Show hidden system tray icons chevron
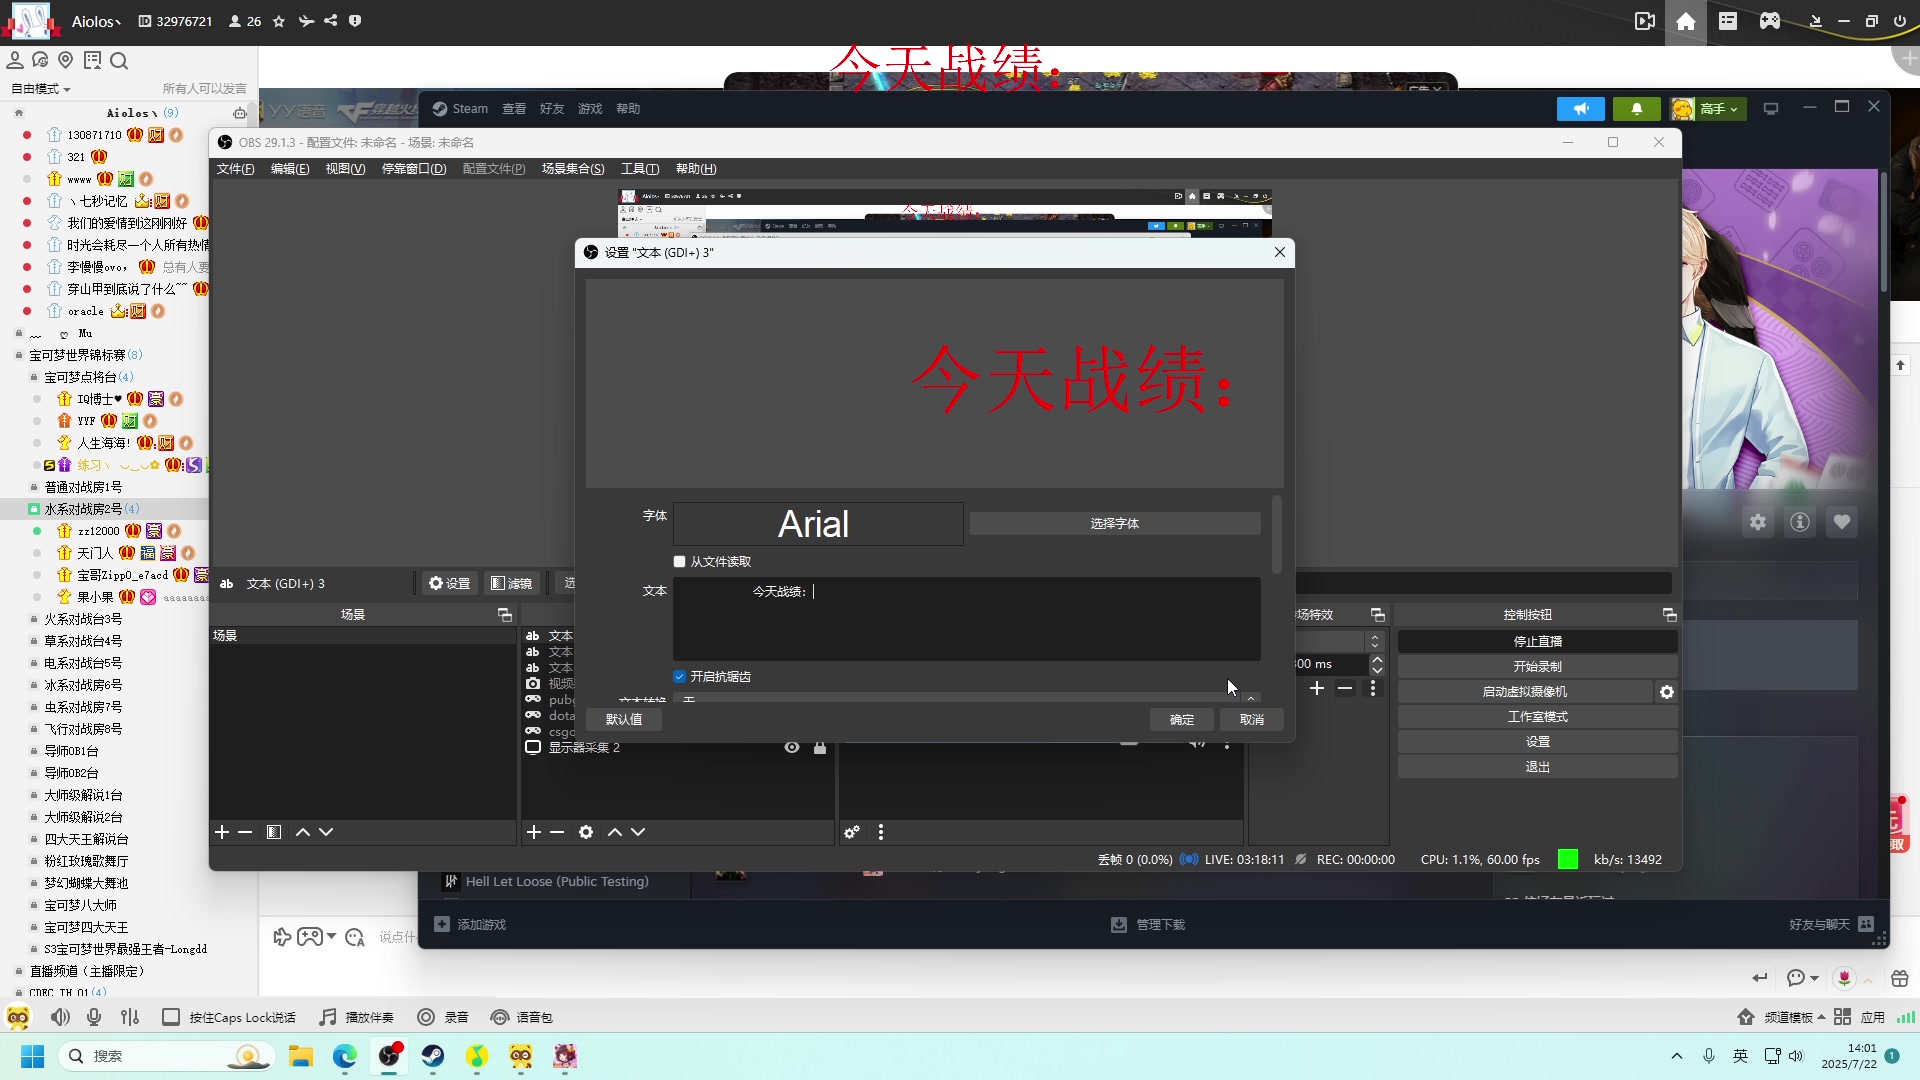 tap(1677, 1056)
